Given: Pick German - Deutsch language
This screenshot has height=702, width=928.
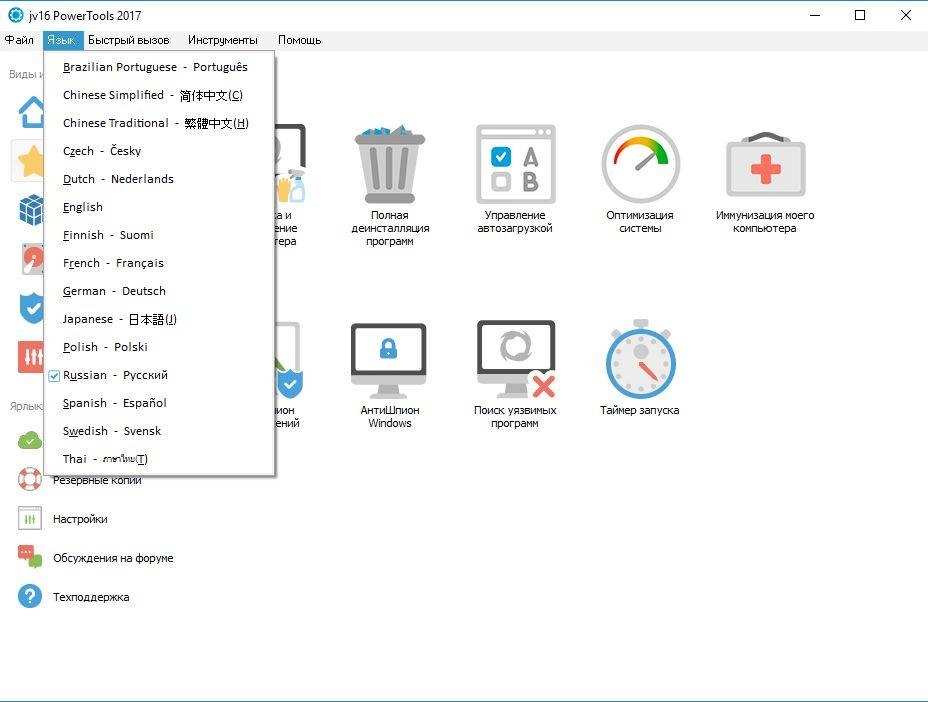Looking at the screenshot, I should [x=159, y=291].
